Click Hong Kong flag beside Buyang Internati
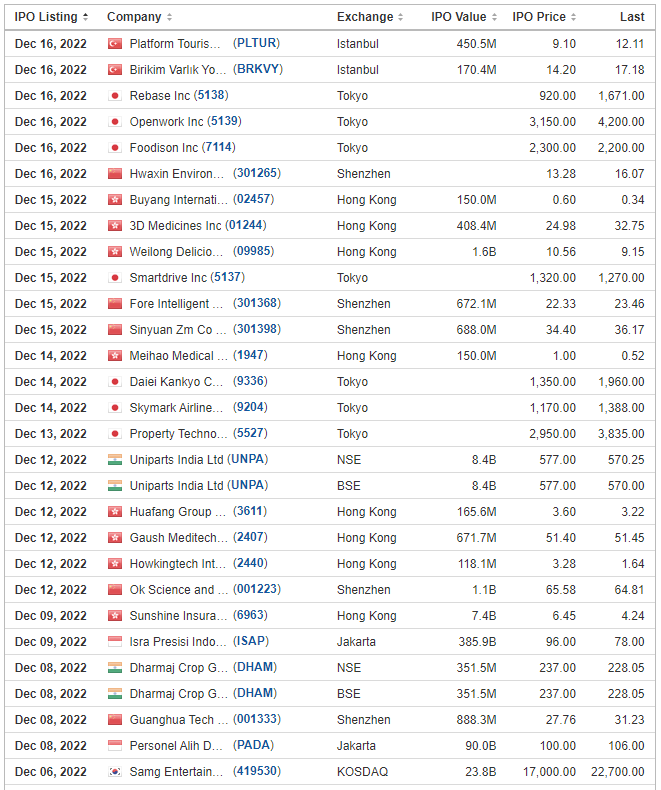661x790 pixels. 115,200
